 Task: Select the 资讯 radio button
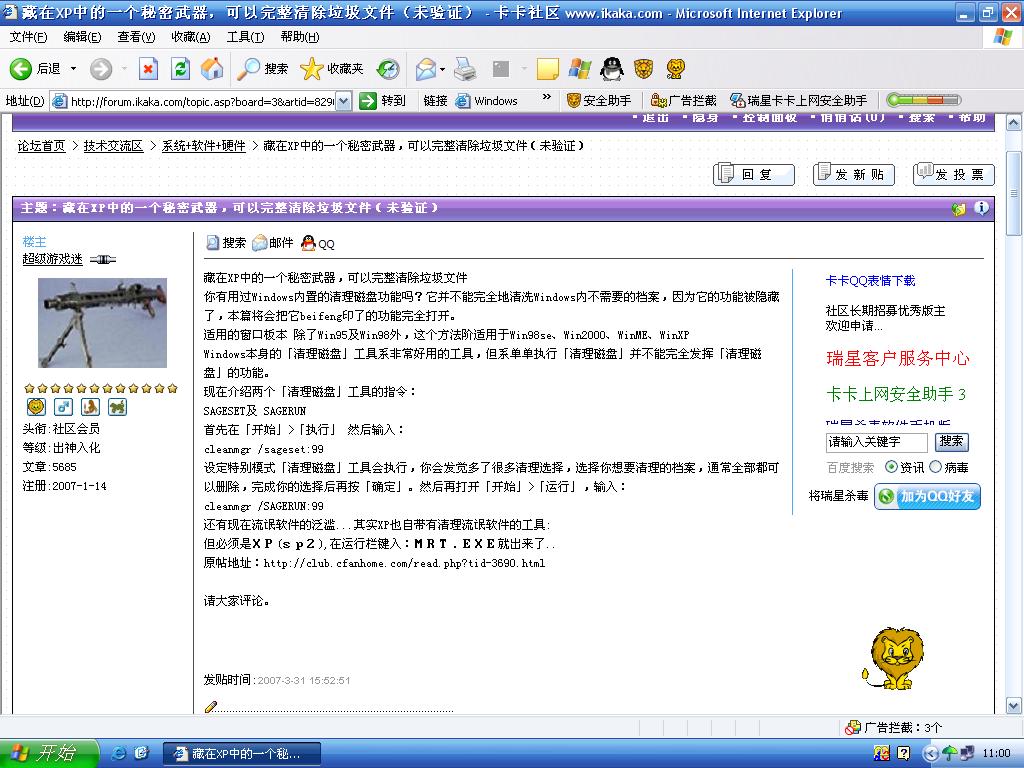(891, 467)
